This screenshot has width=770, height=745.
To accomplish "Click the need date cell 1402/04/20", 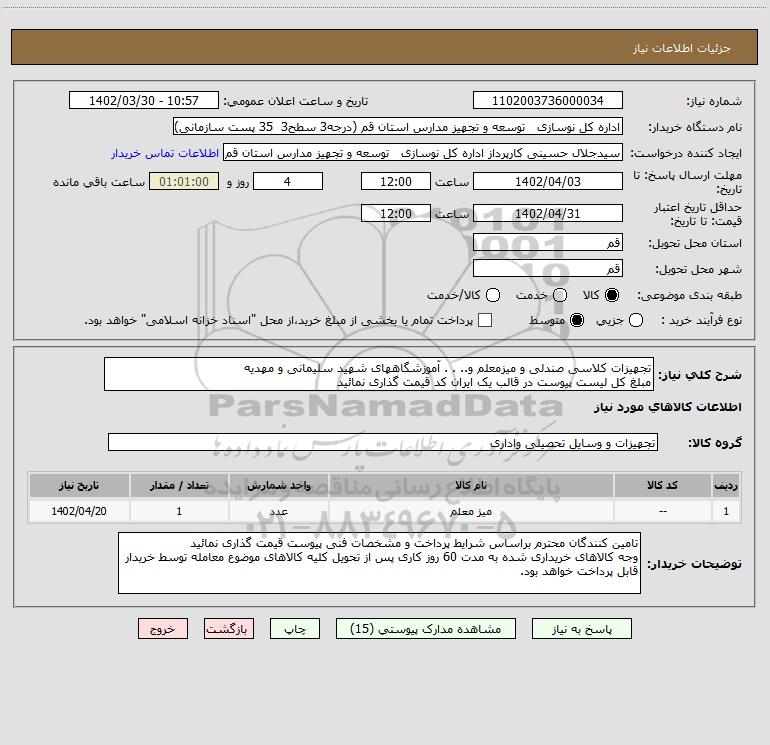I will [79, 512].
